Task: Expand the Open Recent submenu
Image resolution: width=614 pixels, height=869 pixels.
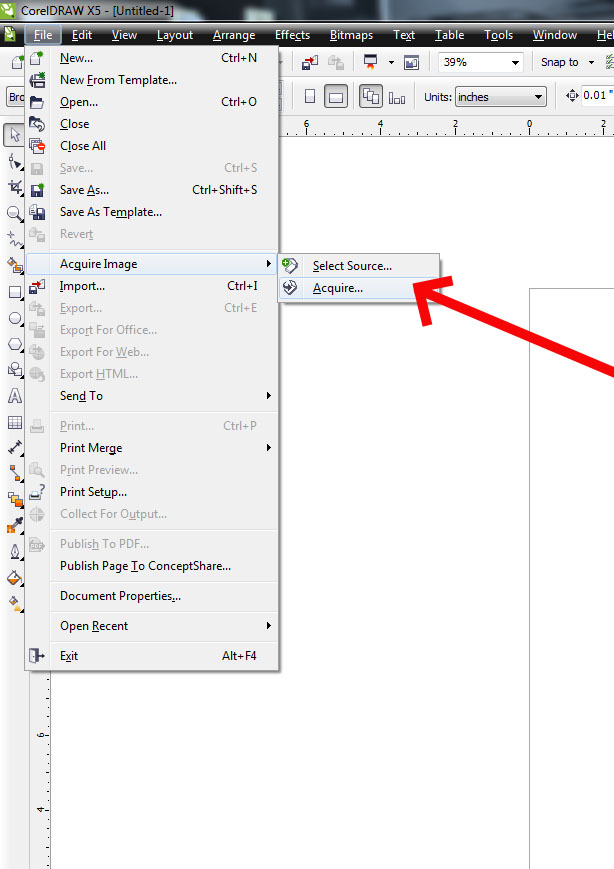Action: click(152, 626)
